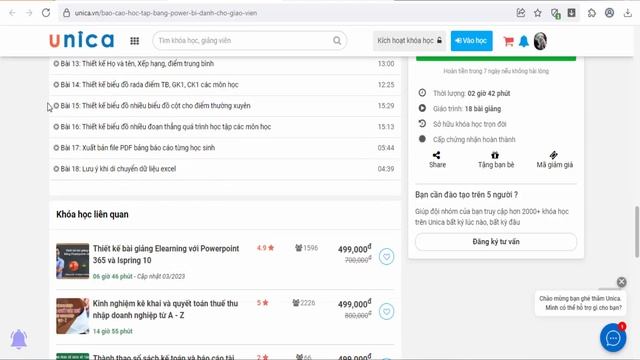The image size is (640, 360).
Task: Open the shield extension icon with green badge
Action: (555, 13)
